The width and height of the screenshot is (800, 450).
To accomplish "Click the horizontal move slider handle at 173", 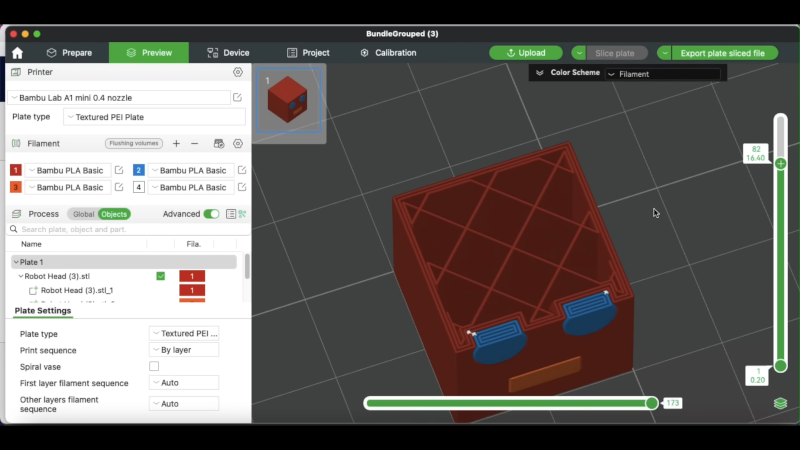I will pyautogui.click(x=652, y=403).
